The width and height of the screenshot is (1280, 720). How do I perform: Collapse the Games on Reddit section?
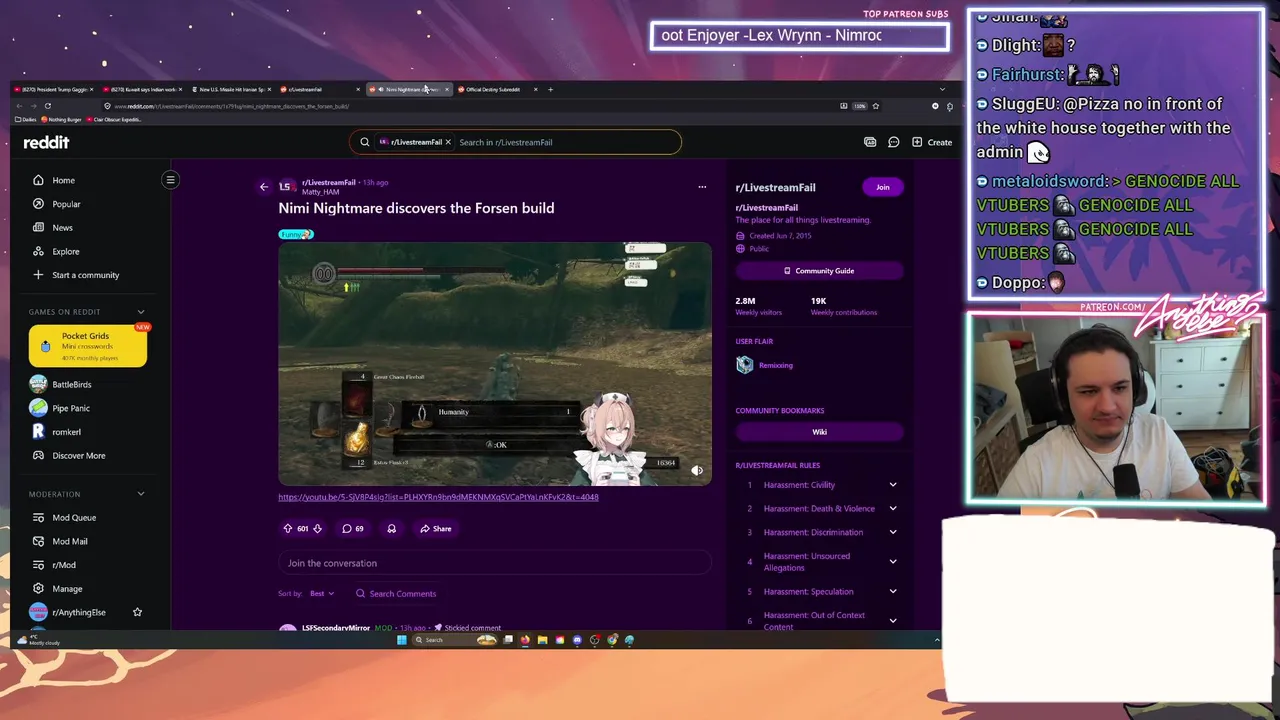point(141,312)
